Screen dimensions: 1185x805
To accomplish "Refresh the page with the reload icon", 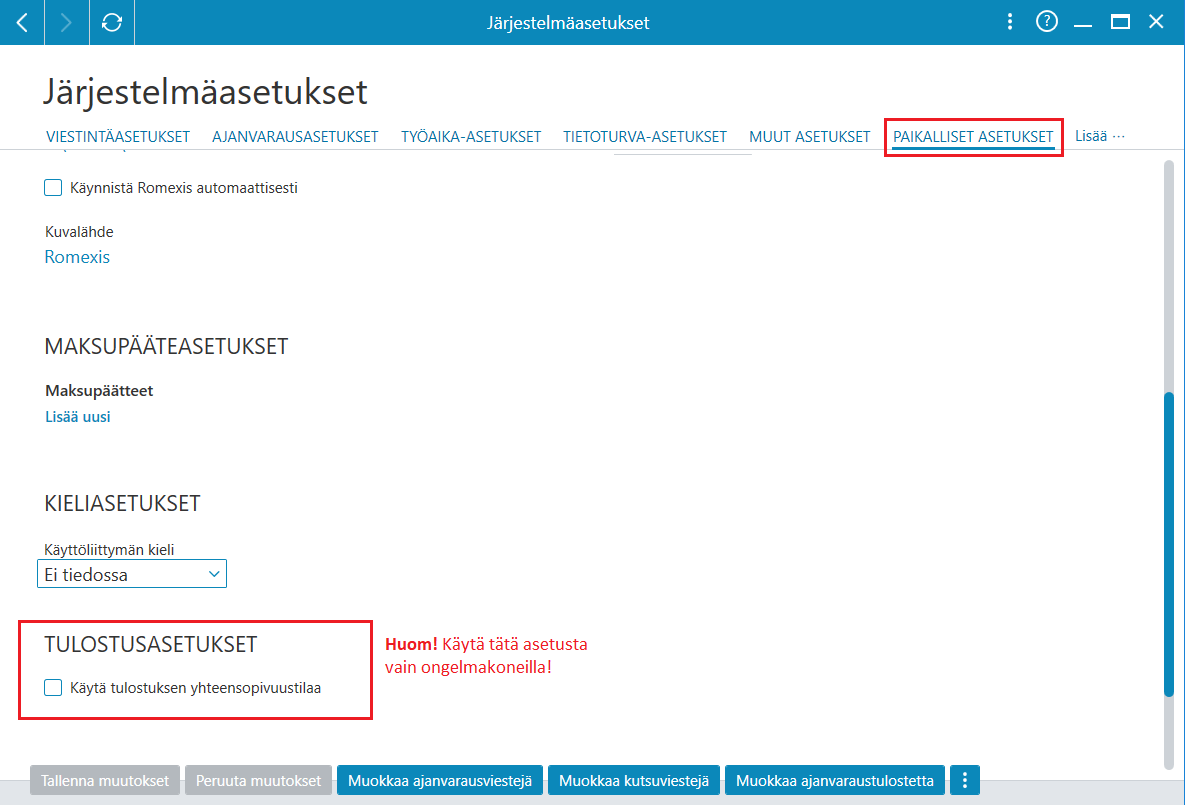I will 112,23.
